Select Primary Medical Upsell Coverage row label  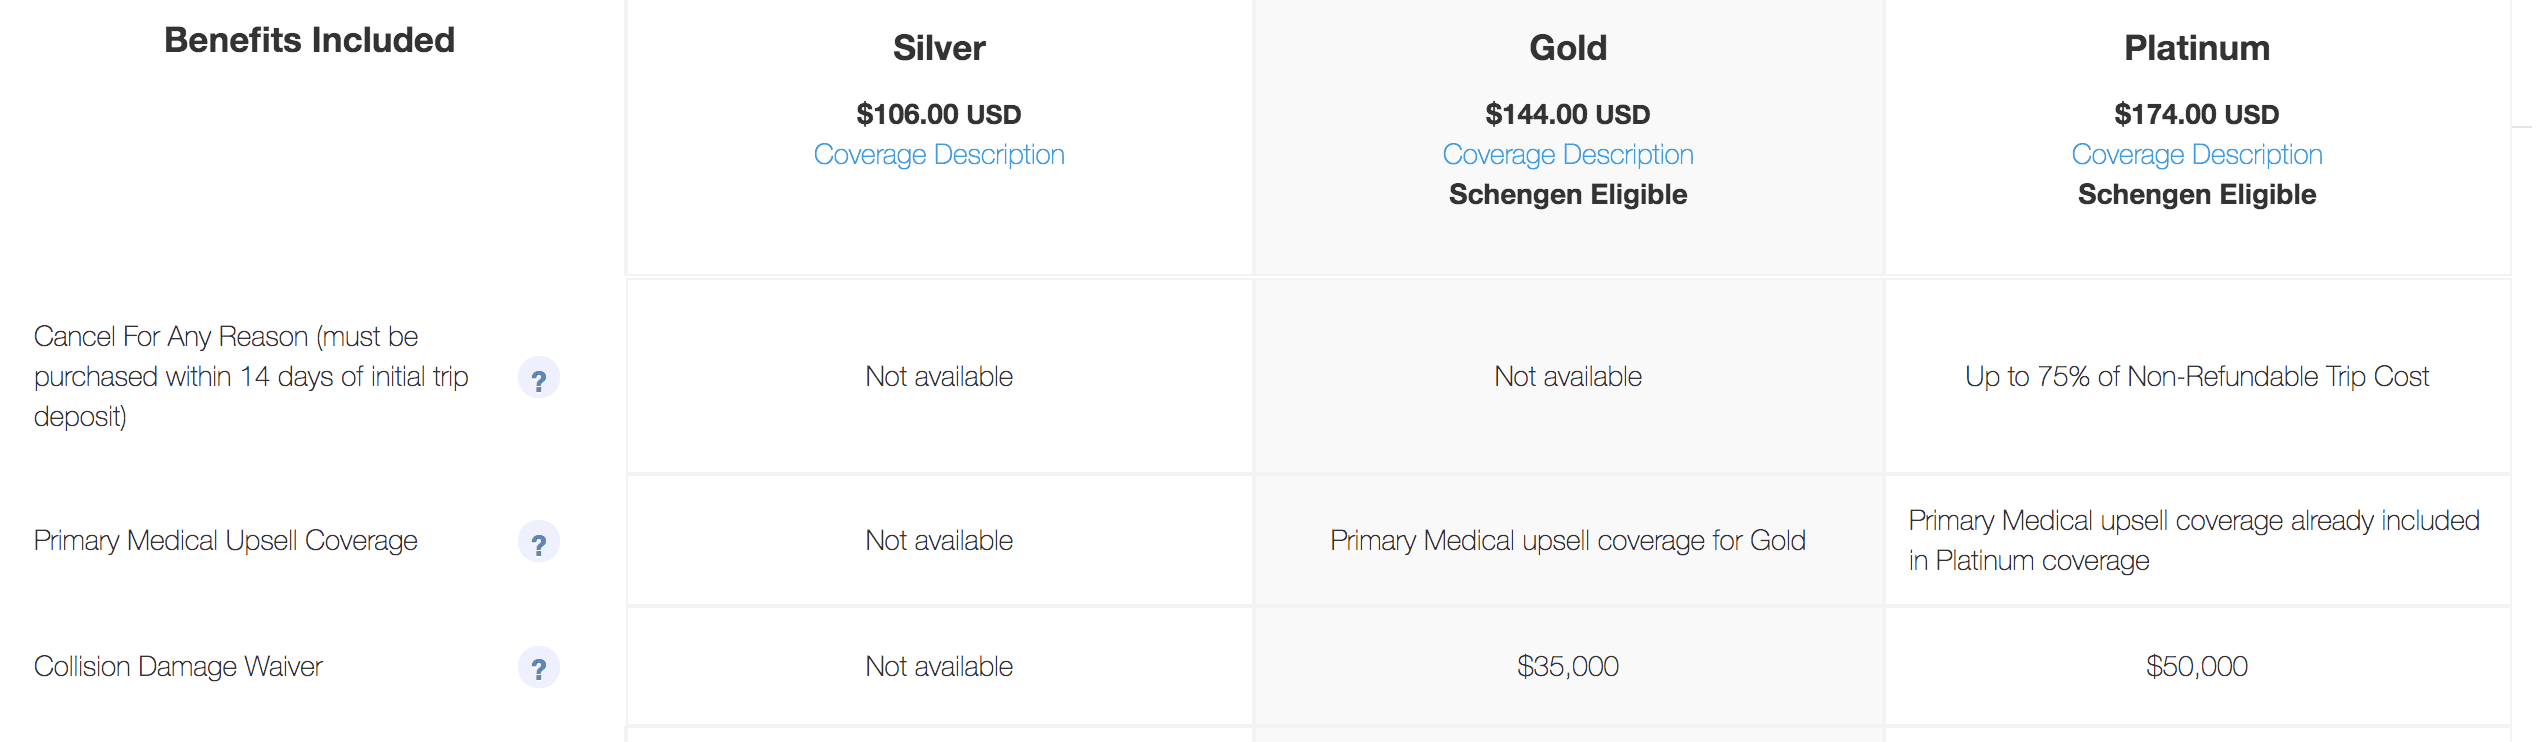225,541
